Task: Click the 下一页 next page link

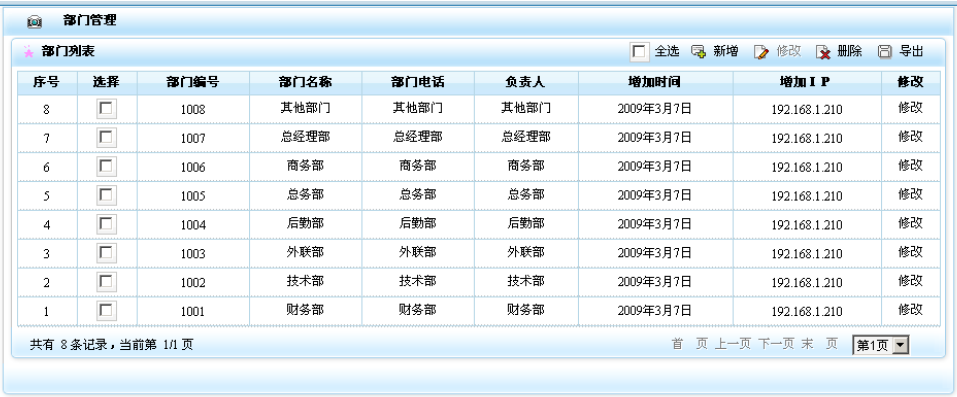Action: click(x=776, y=344)
